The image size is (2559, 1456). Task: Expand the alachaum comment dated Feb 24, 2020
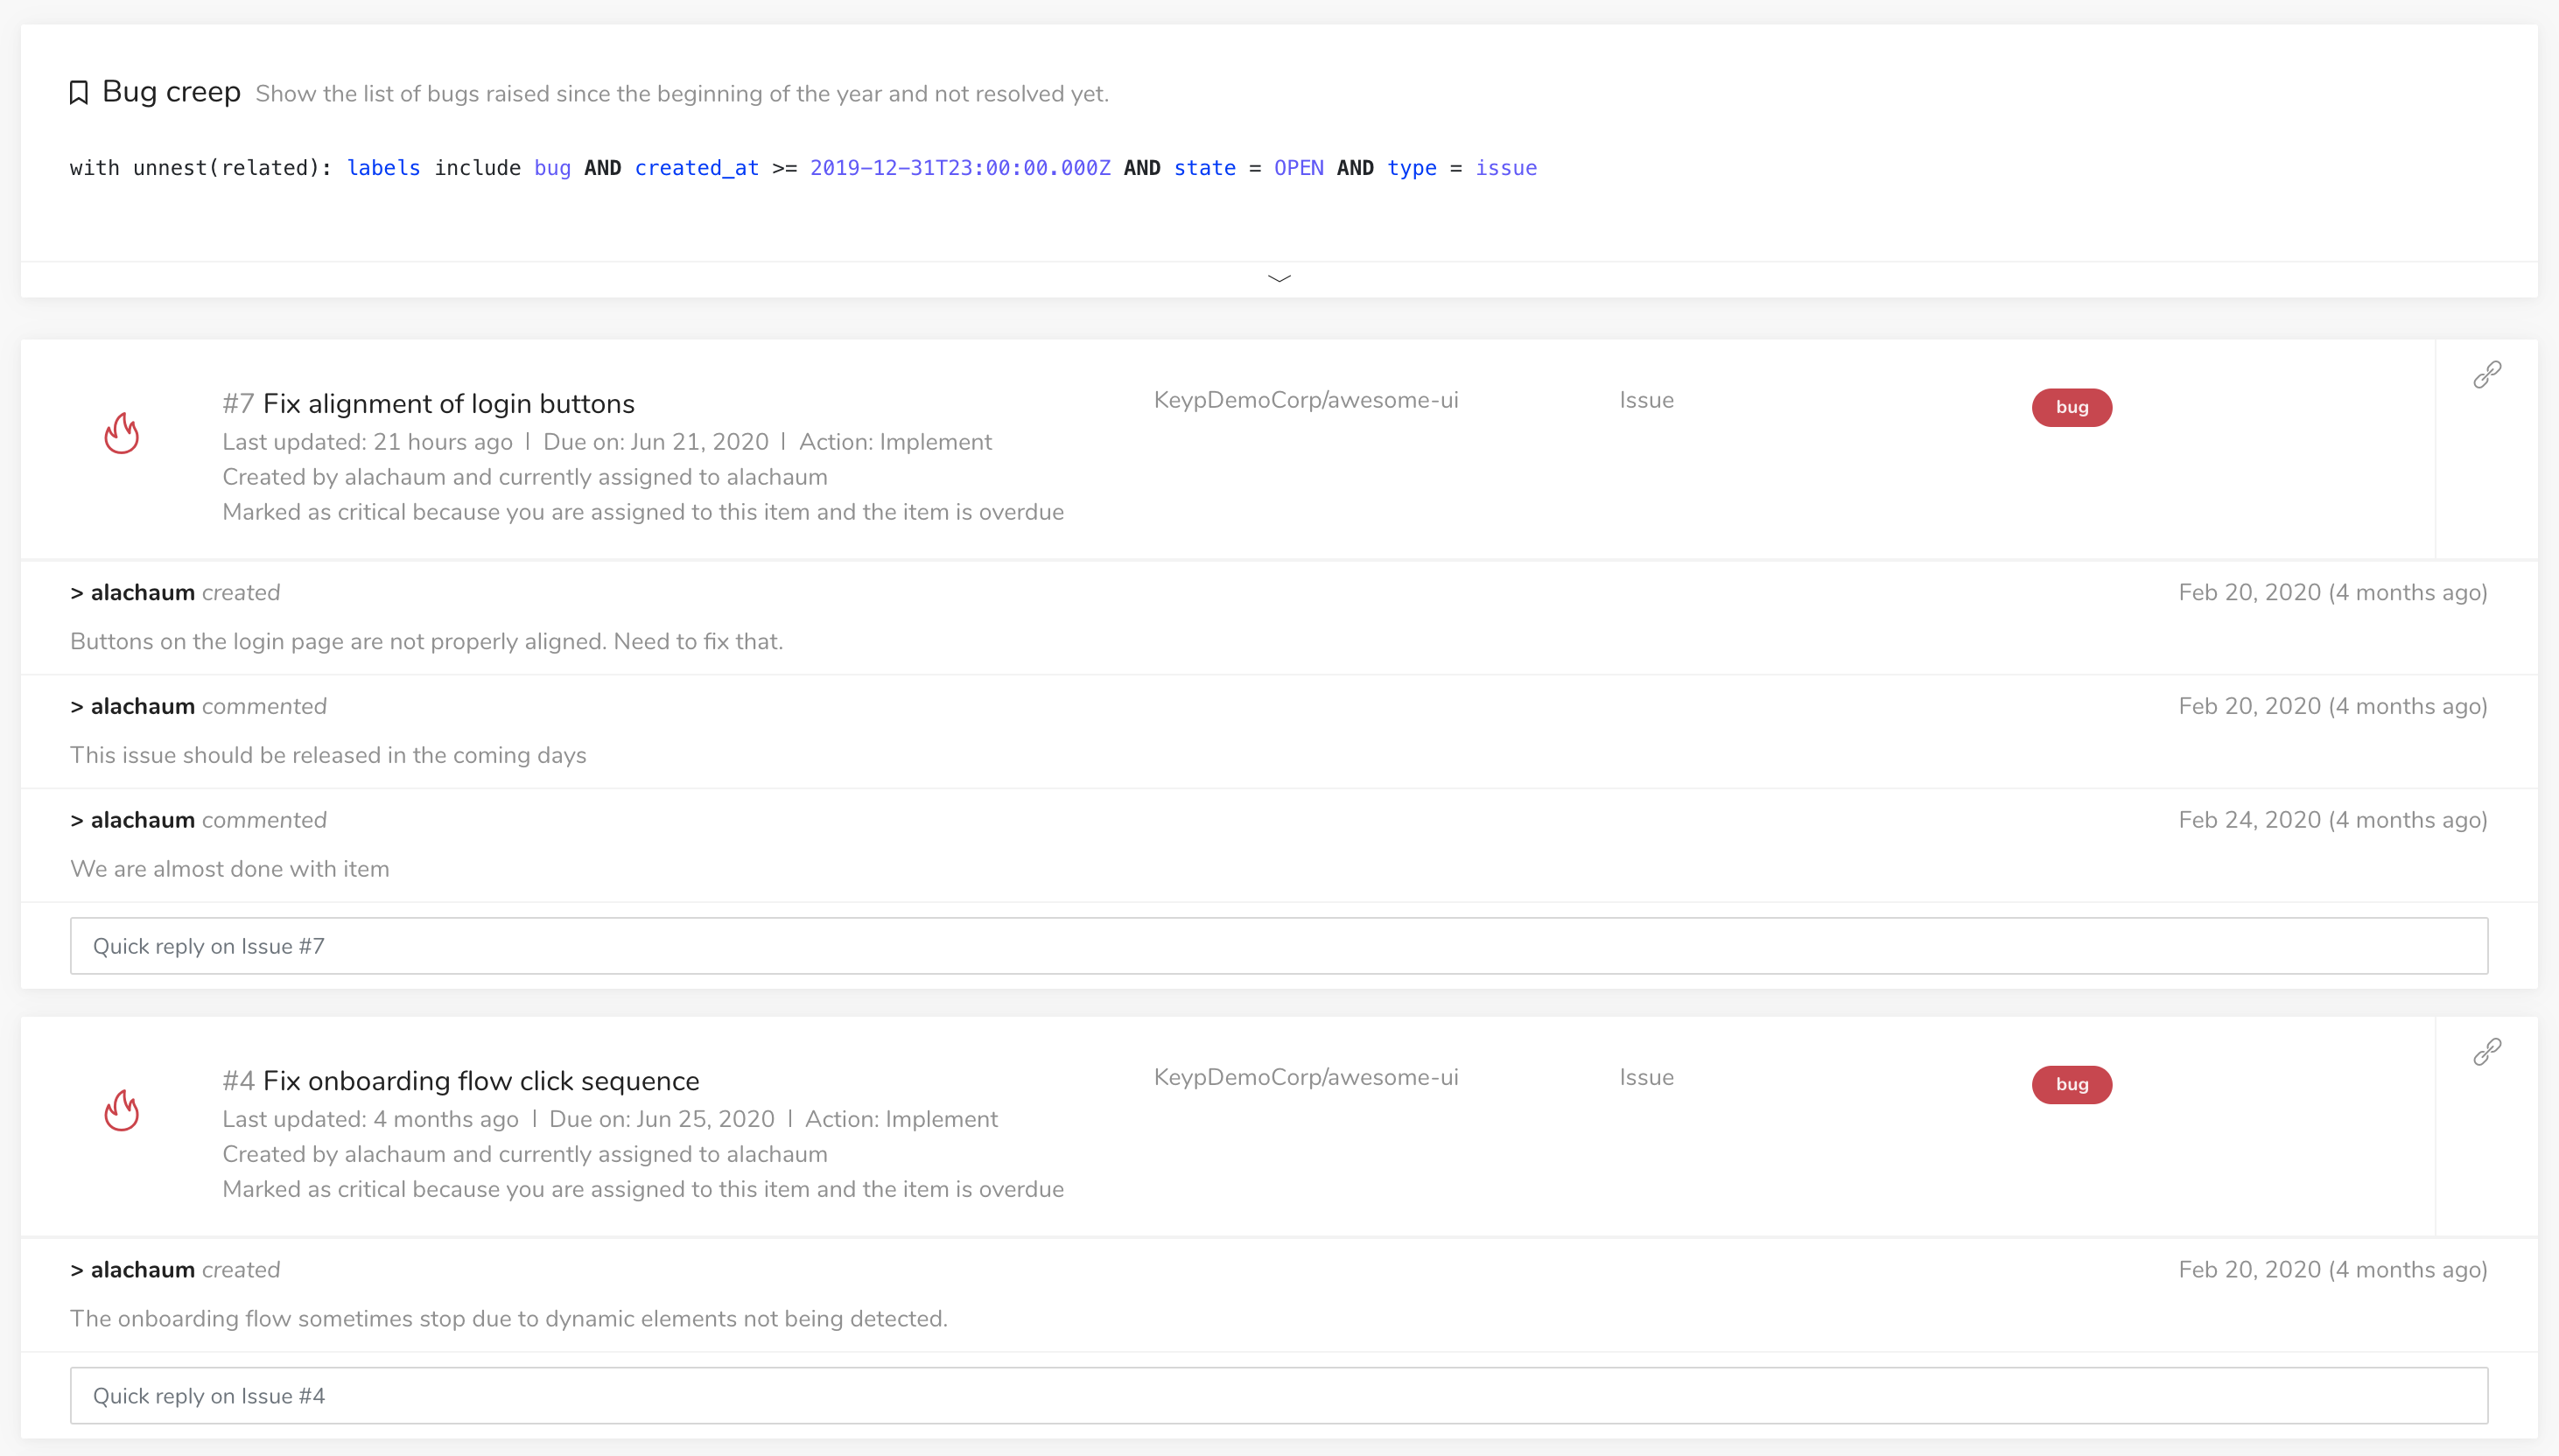[198, 820]
